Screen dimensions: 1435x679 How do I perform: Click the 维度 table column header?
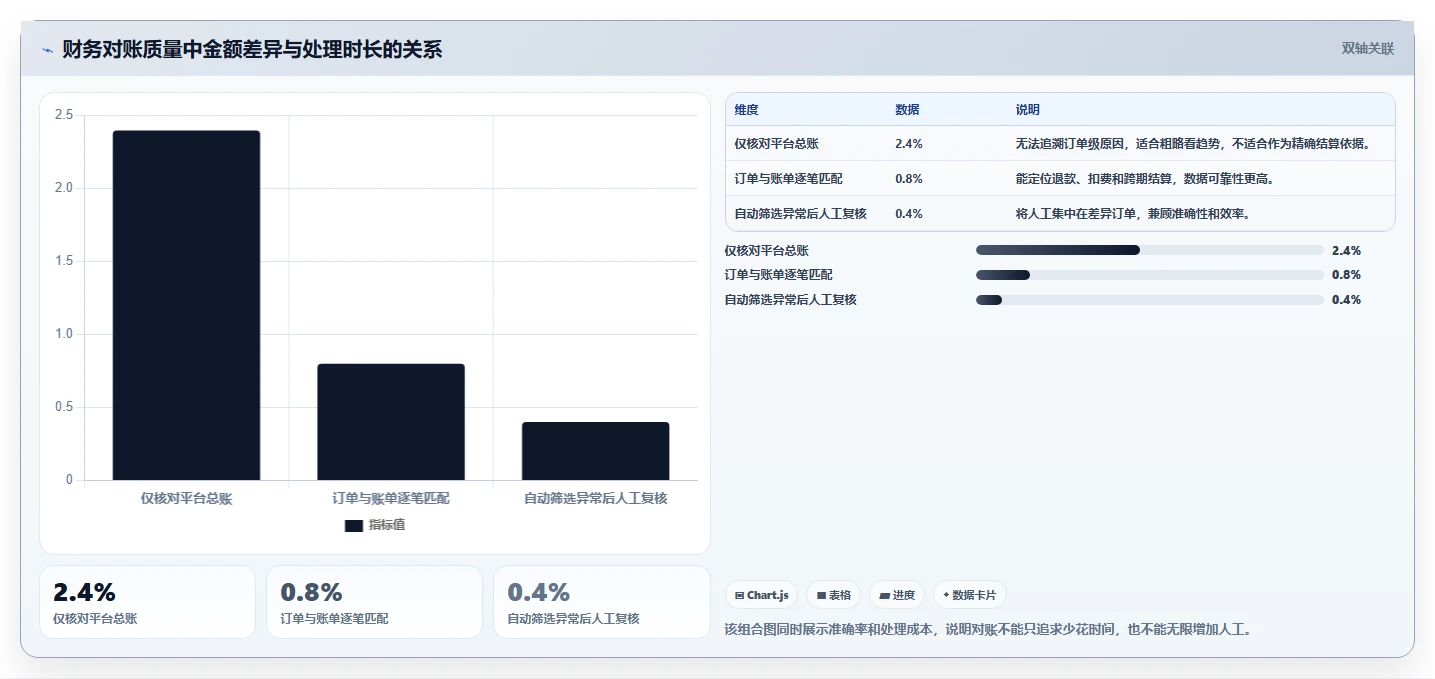point(746,110)
